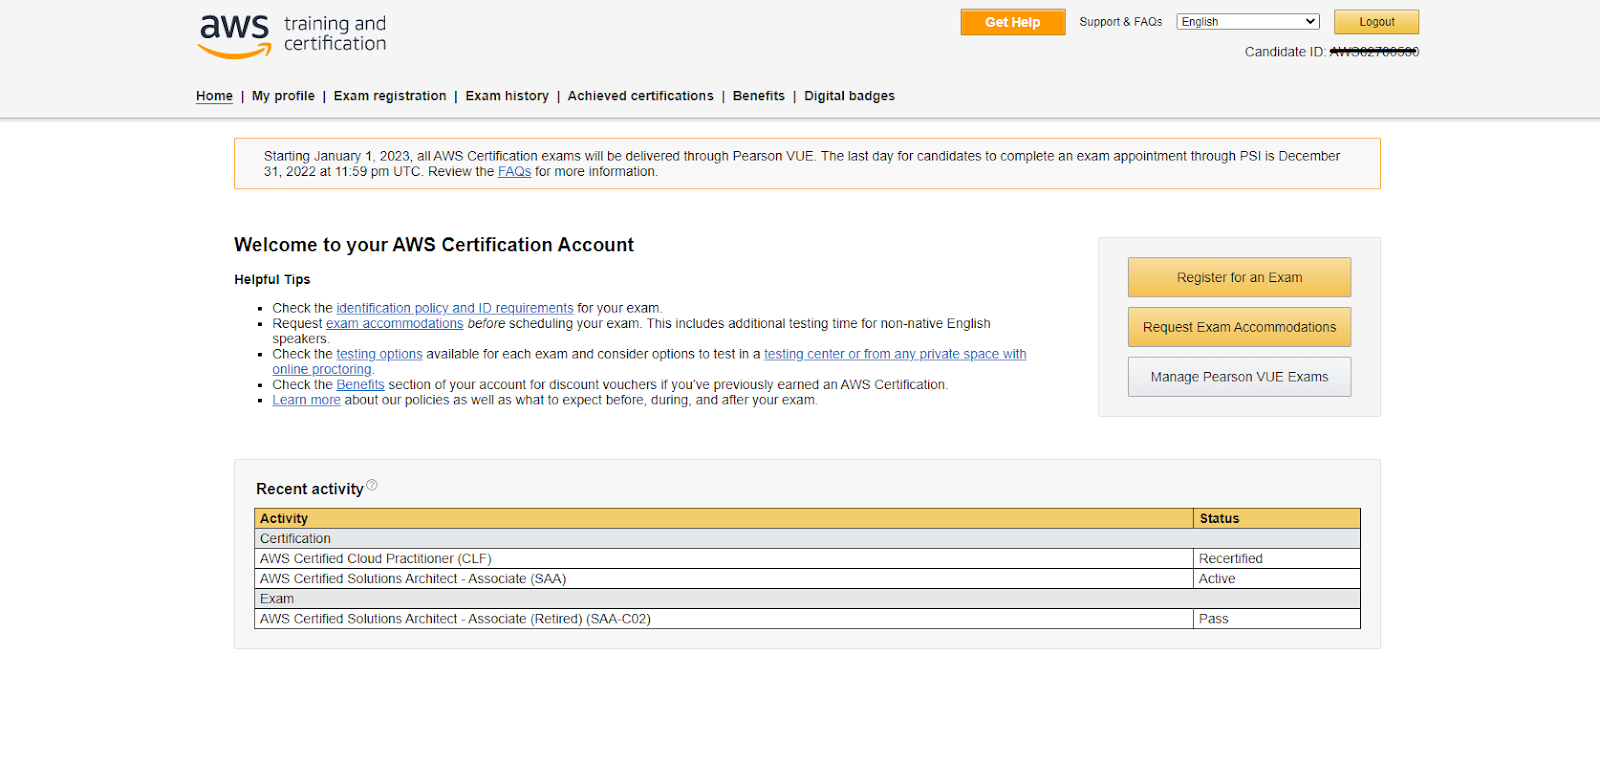
Task: Open the Digital badges menu item
Action: click(849, 96)
